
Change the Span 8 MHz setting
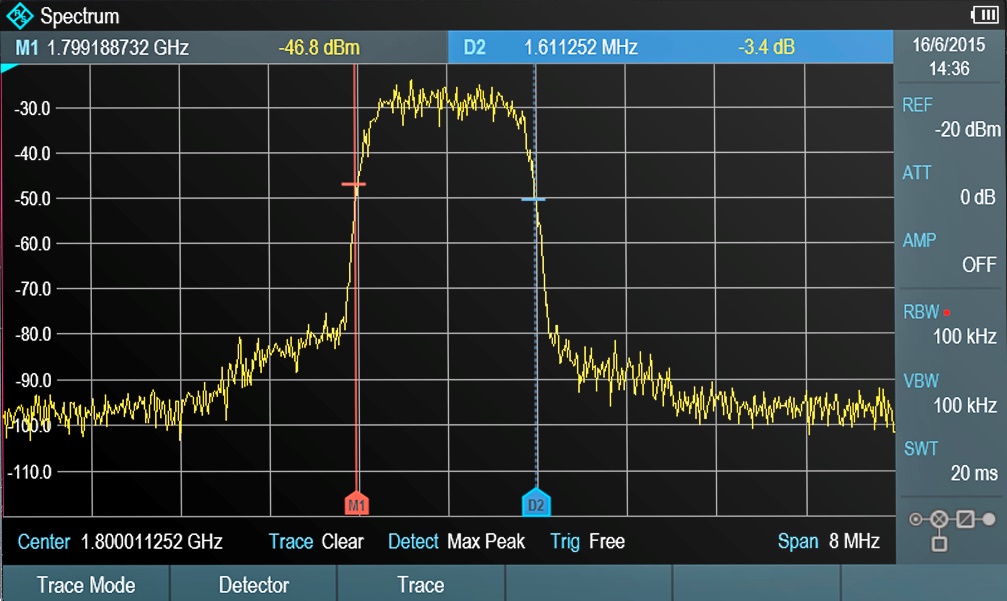pos(828,542)
